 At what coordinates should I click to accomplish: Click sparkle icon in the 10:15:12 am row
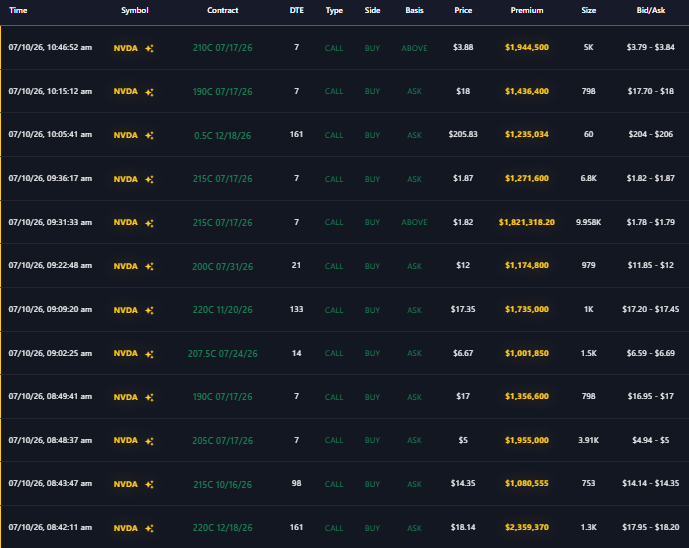pos(149,92)
